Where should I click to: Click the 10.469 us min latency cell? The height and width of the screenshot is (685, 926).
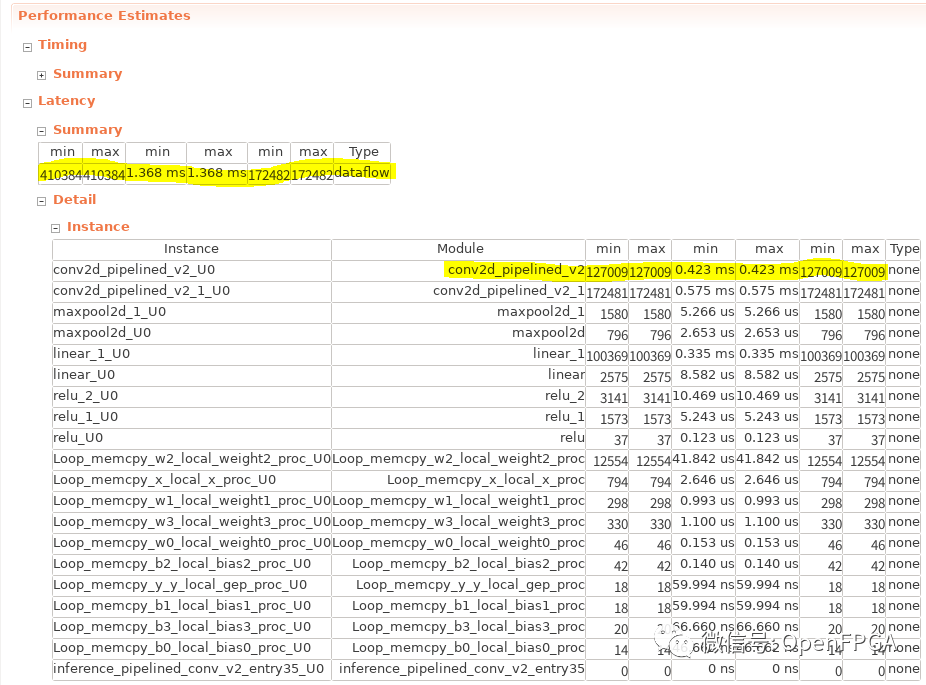pyautogui.click(x=704, y=396)
